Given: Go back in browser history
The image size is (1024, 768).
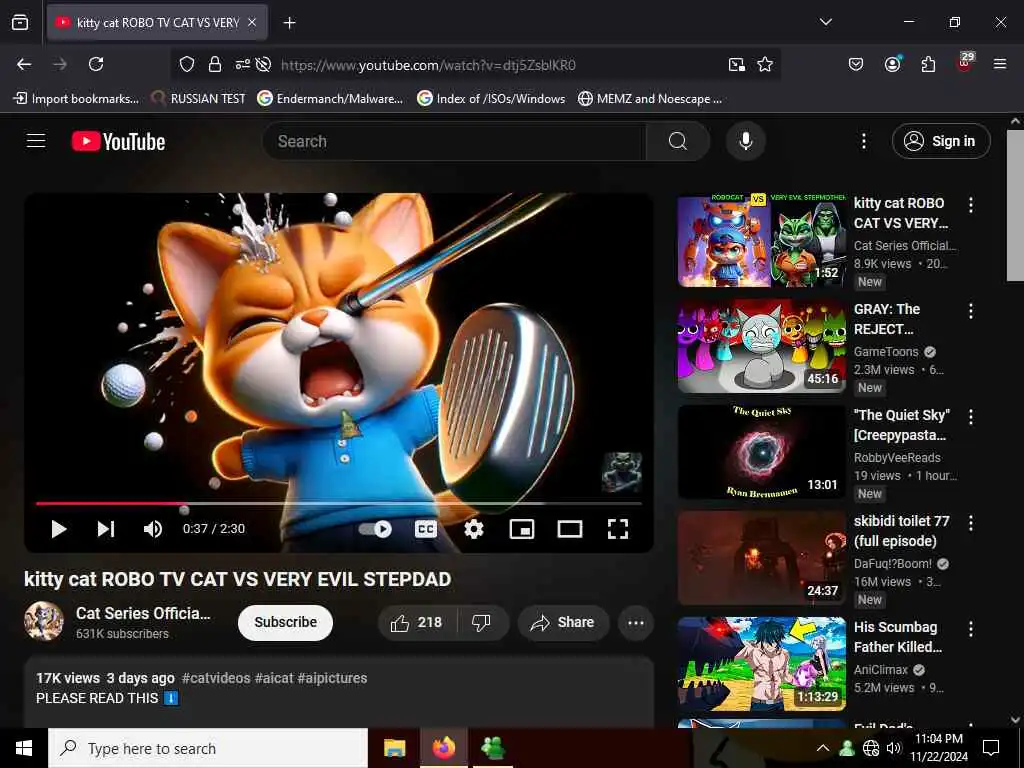Looking at the screenshot, I should coord(24,64).
